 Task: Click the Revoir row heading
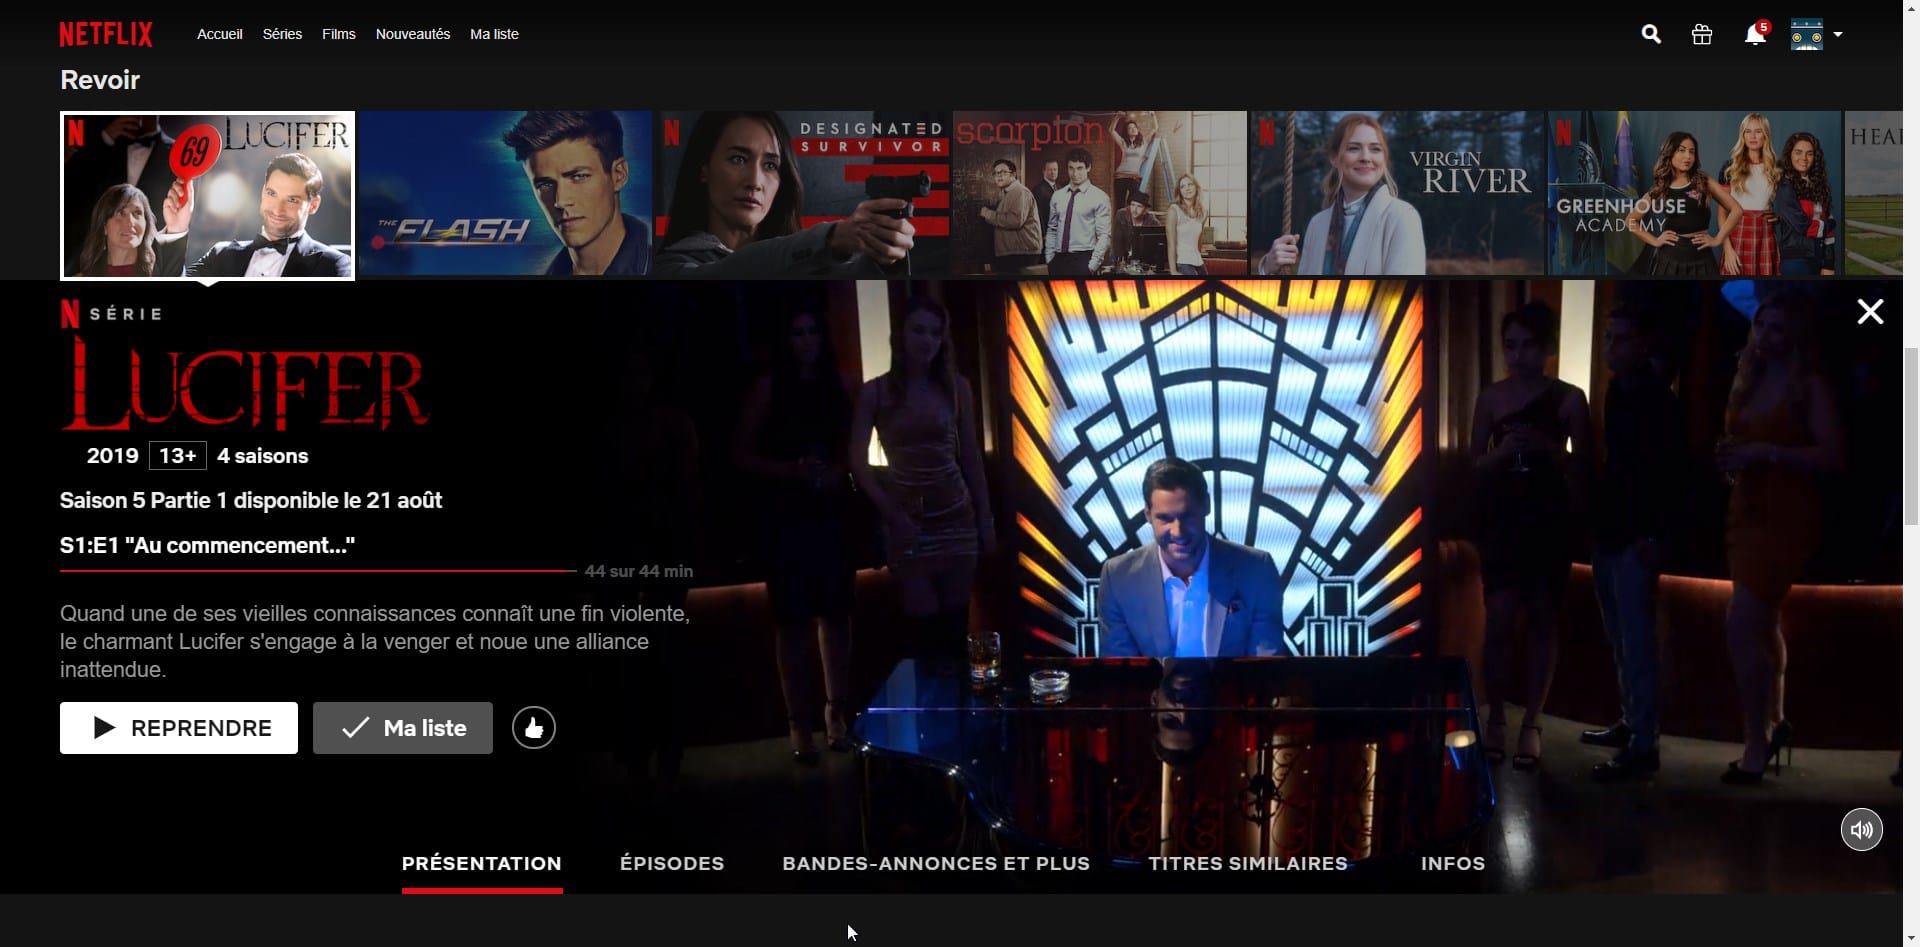pos(100,80)
